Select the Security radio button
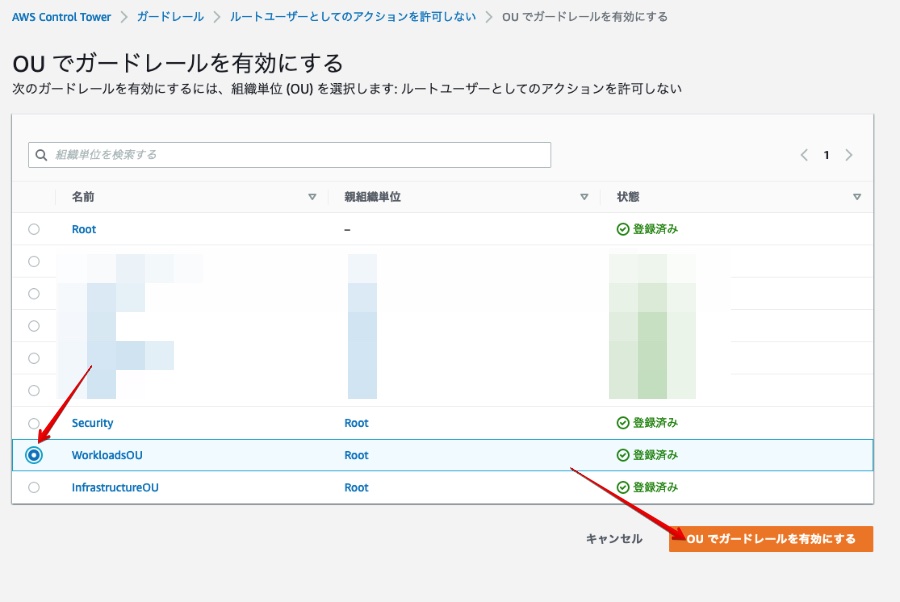Viewport: 900px width, 602px height. click(x=34, y=423)
